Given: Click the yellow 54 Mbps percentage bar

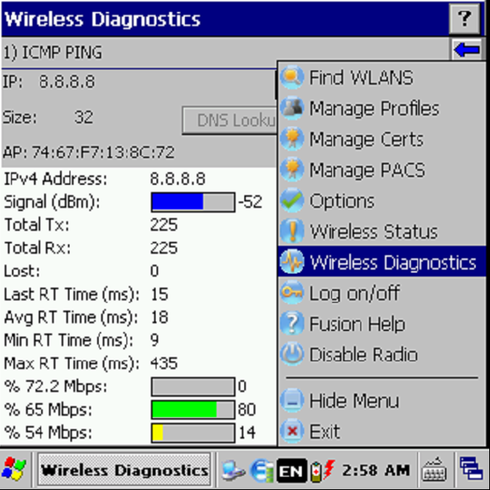Looking at the screenshot, I should coord(193,433).
